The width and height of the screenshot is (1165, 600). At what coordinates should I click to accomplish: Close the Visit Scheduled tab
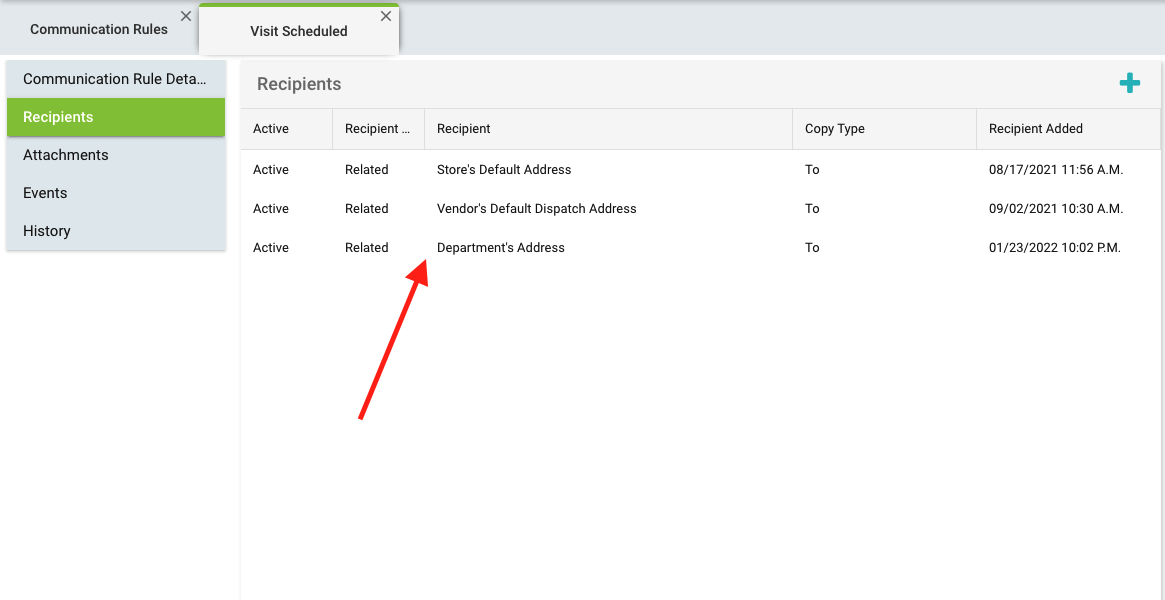click(x=386, y=16)
